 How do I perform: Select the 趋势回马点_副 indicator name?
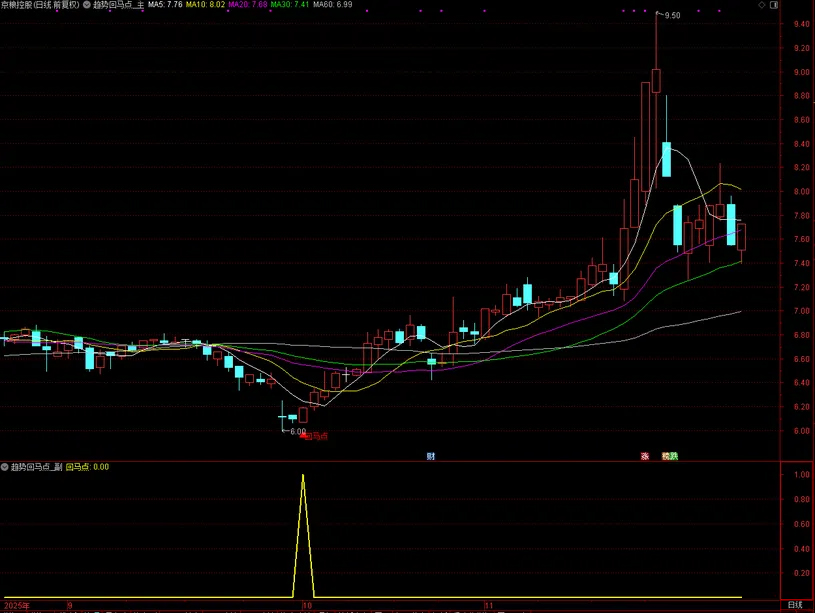[x=36, y=466]
